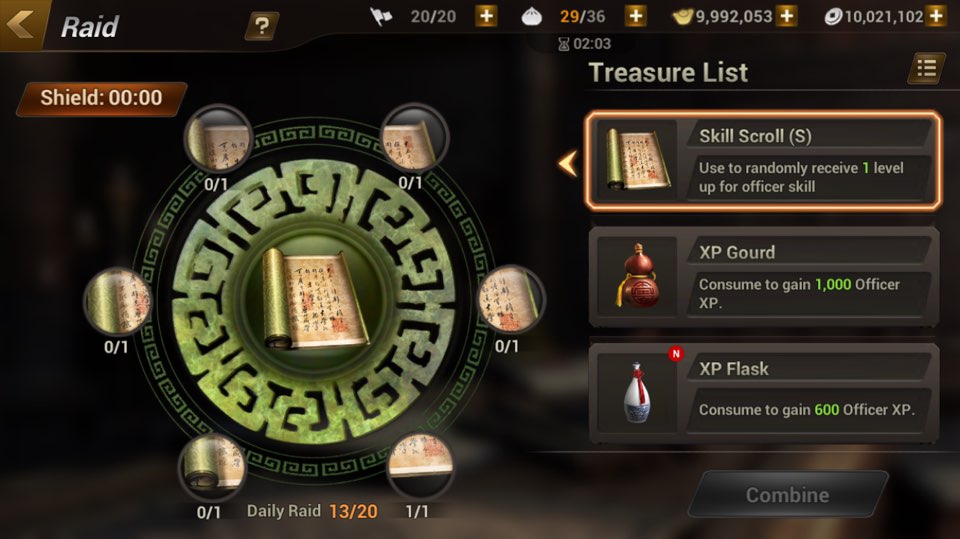Open the treasure list view icon
960x539 pixels.
[926, 69]
